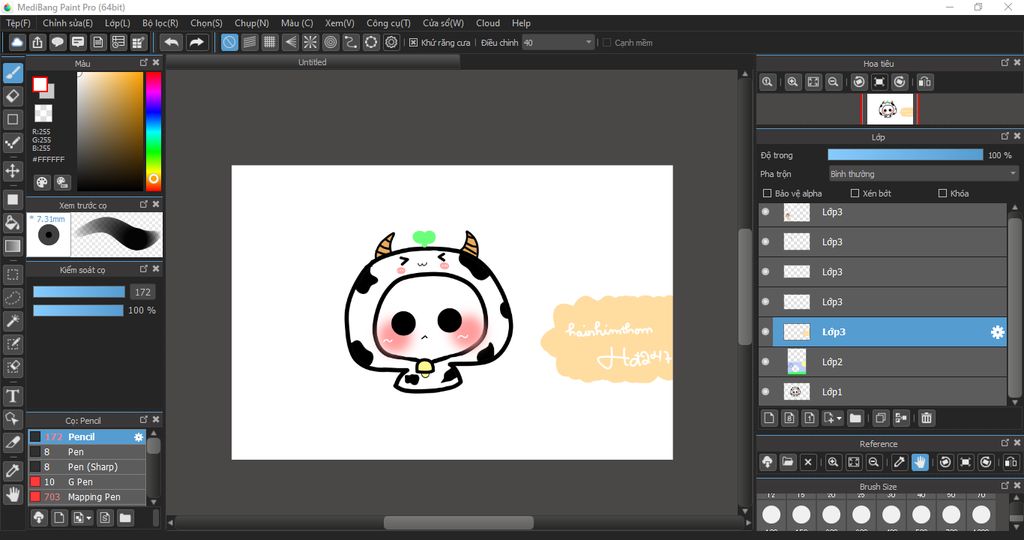Screen dimensions: 1024x540
Task: Enable Bảo vệ alpha checkbox
Action: pos(767,193)
